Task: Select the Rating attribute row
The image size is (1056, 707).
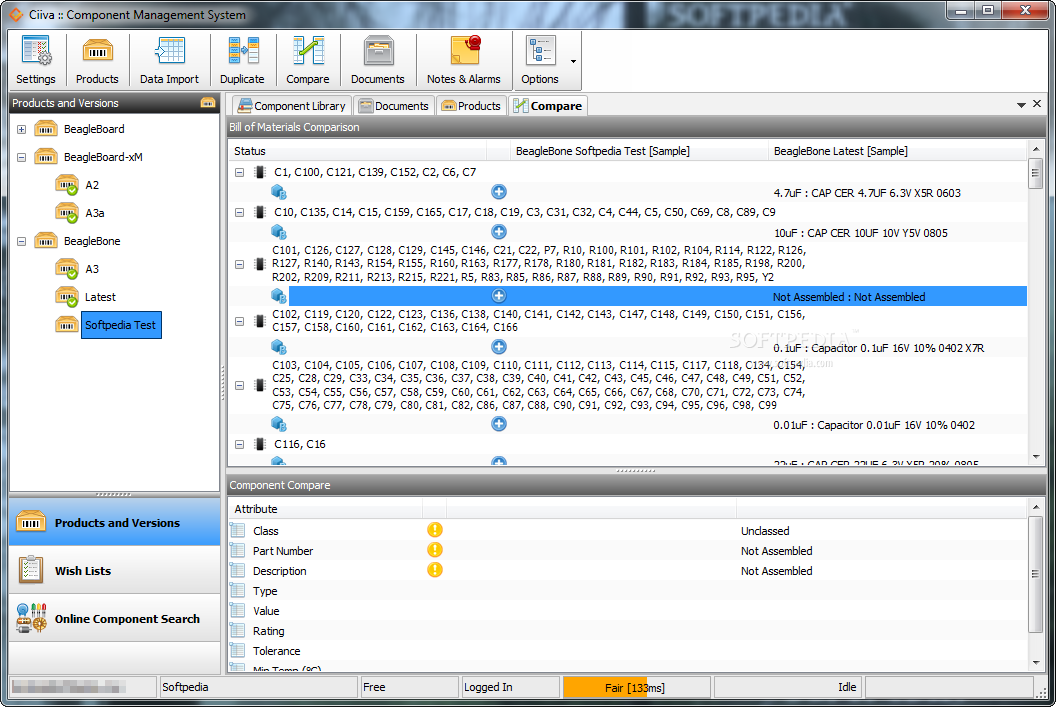Action: click(x=628, y=632)
